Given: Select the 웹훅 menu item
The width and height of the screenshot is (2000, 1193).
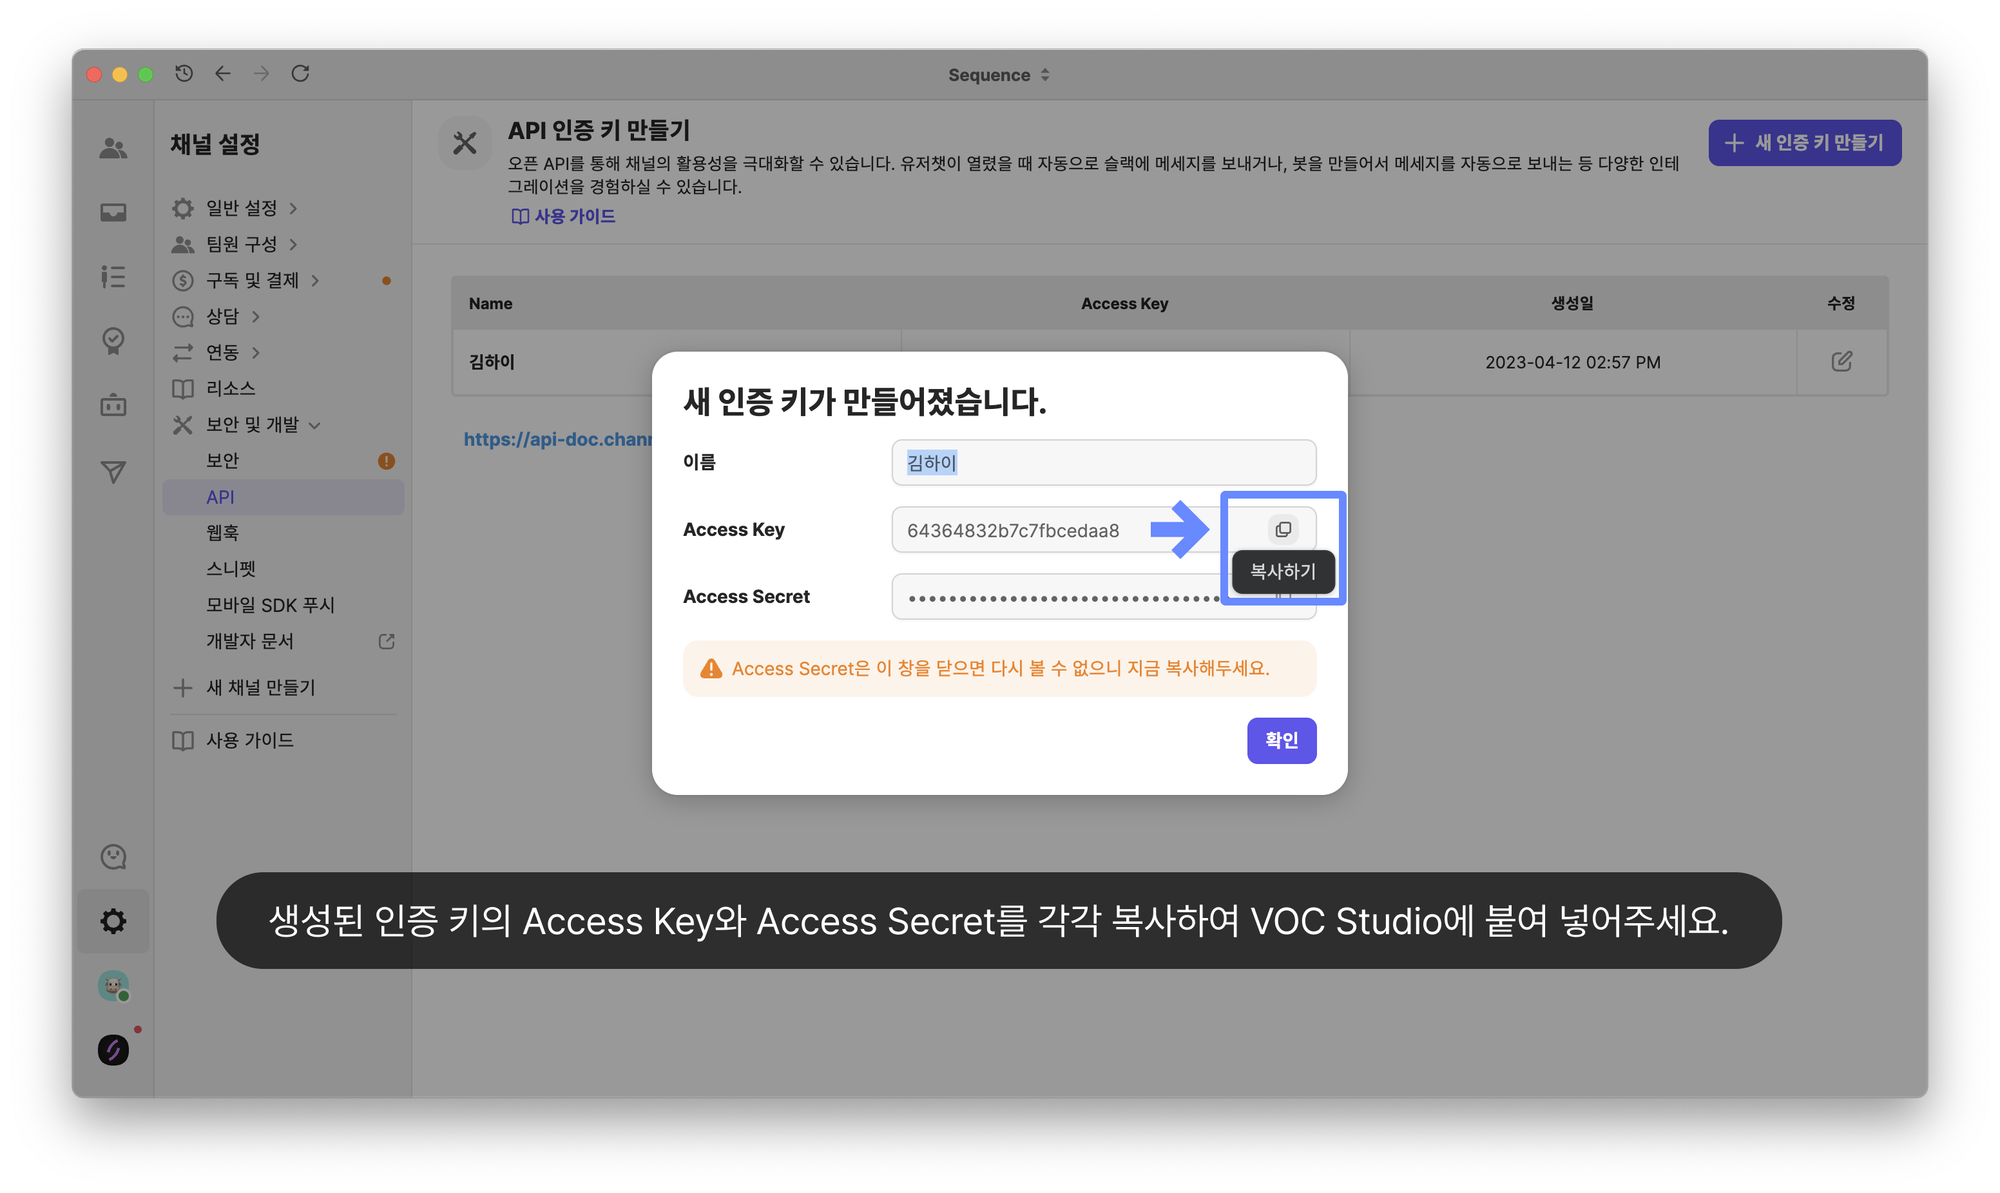Looking at the screenshot, I should pos(222,533).
